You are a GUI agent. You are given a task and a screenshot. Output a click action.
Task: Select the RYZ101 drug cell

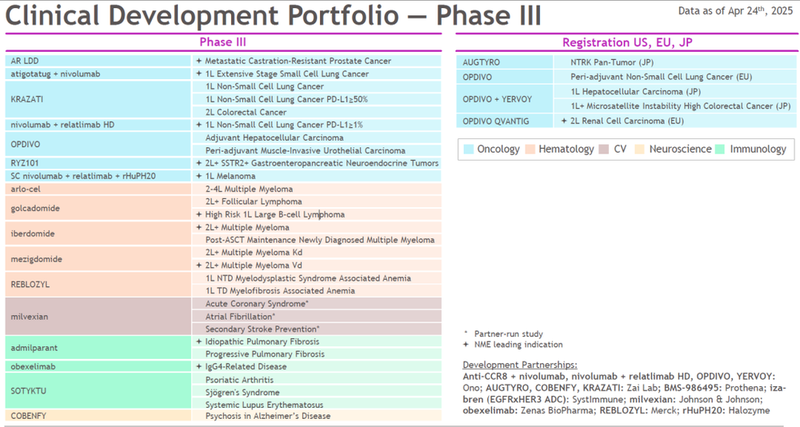click(98, 163)
